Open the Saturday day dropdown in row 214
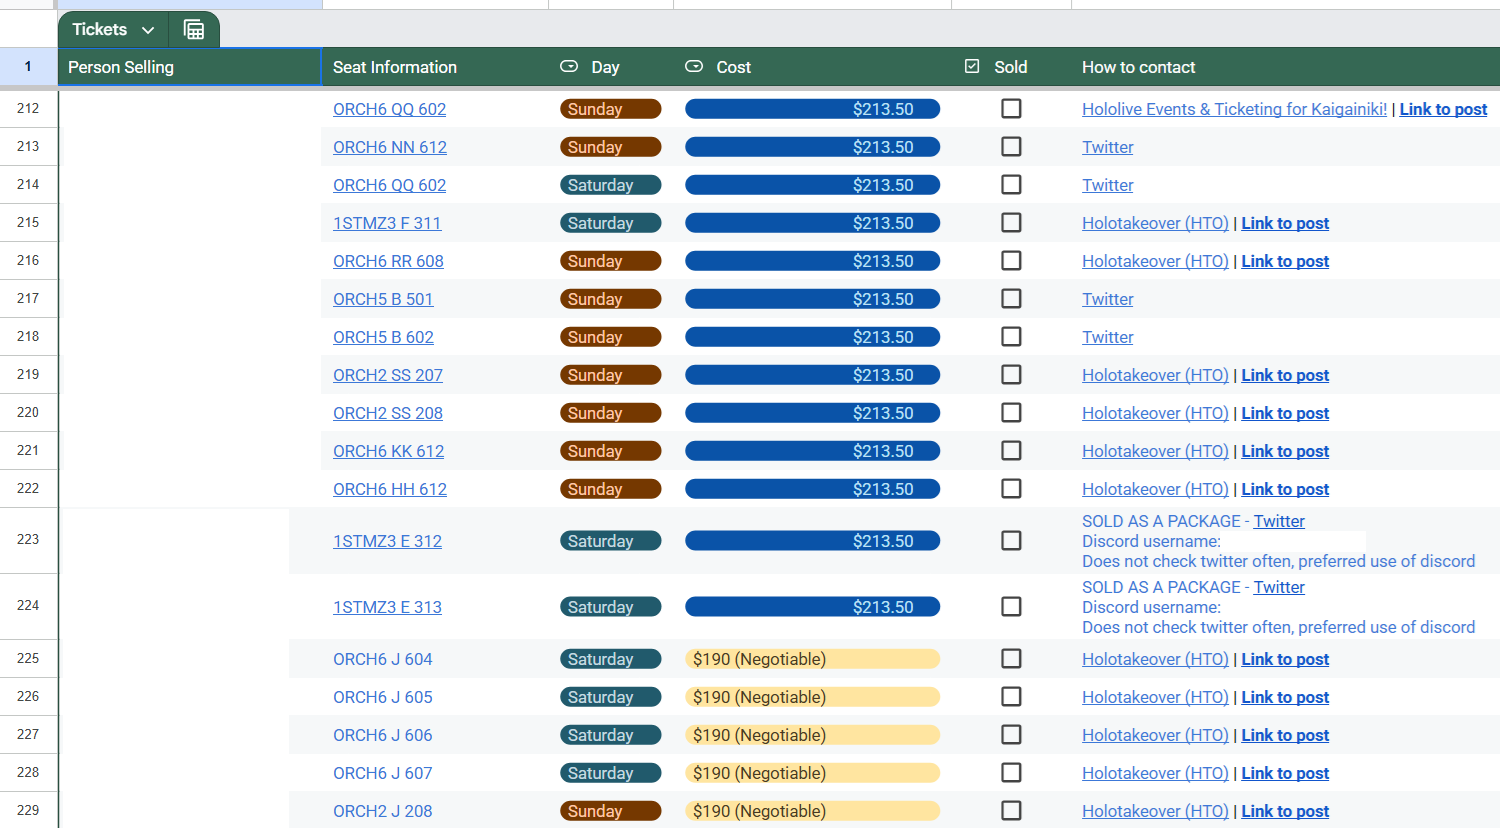 click(x=610, y=185)
